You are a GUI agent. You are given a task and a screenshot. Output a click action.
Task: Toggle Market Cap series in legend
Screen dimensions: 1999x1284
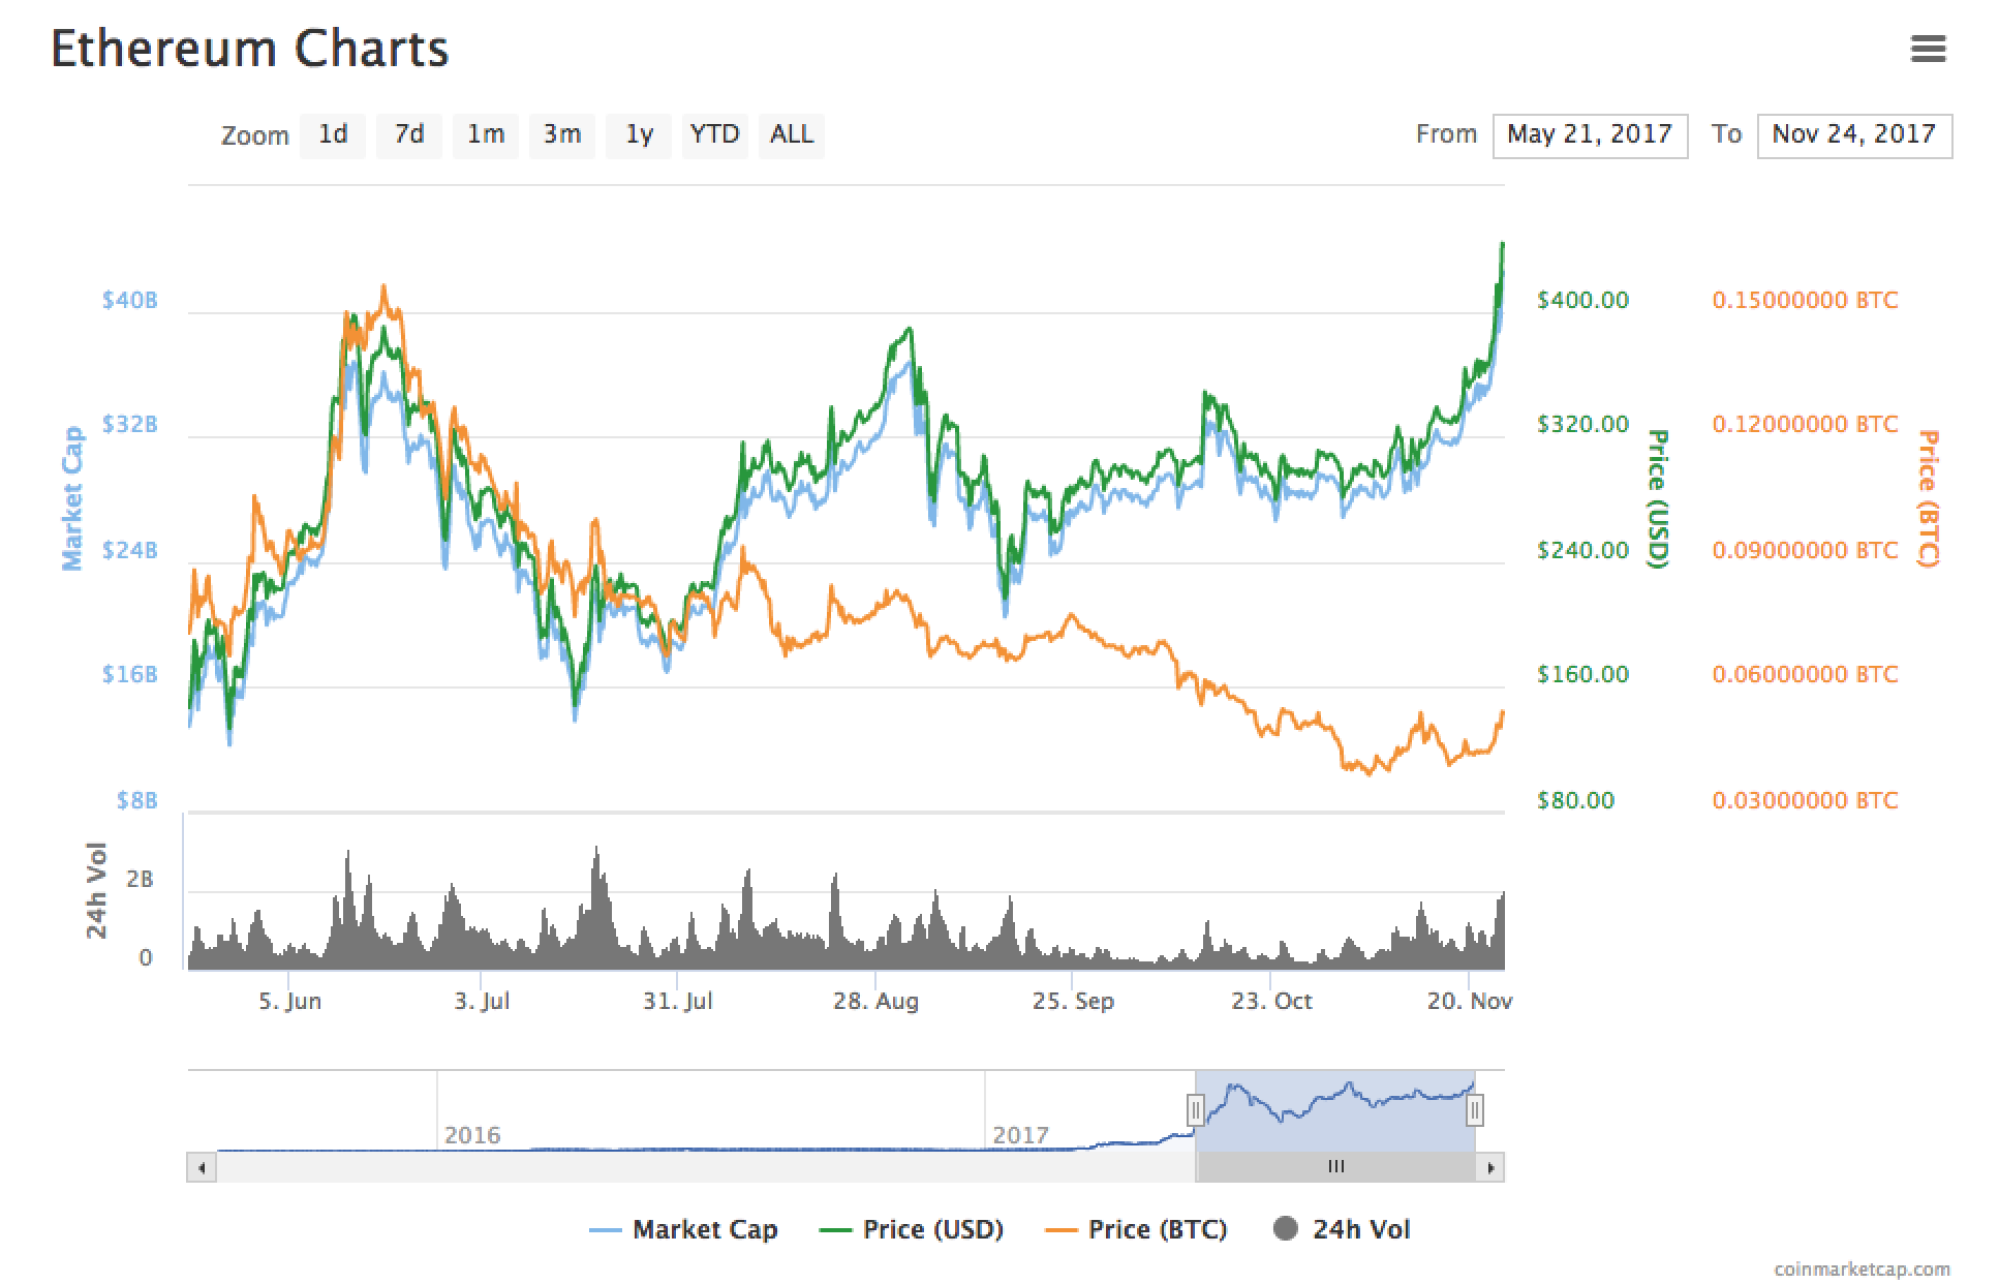coord(684,1229)
